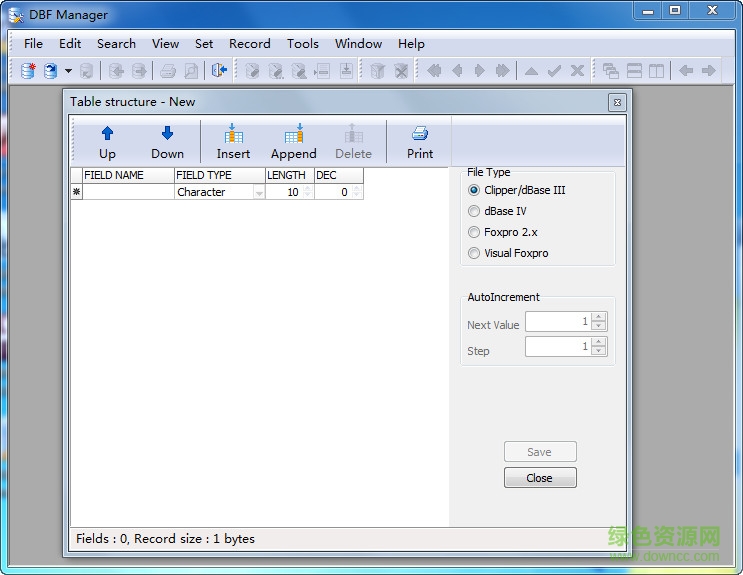Click the Step input field
Image resolution: width=743 pixels, height=575 pixels.
pyautogui.click(x=558, y=347)
